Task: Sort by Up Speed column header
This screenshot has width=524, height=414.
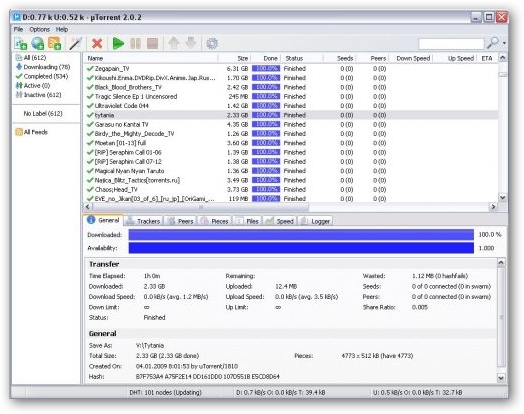Action: click(455, 58)
